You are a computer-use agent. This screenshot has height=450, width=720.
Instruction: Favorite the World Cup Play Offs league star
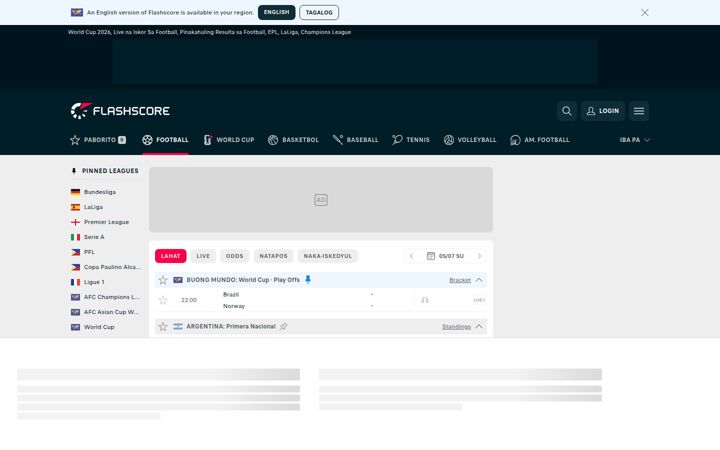(163, 280)
